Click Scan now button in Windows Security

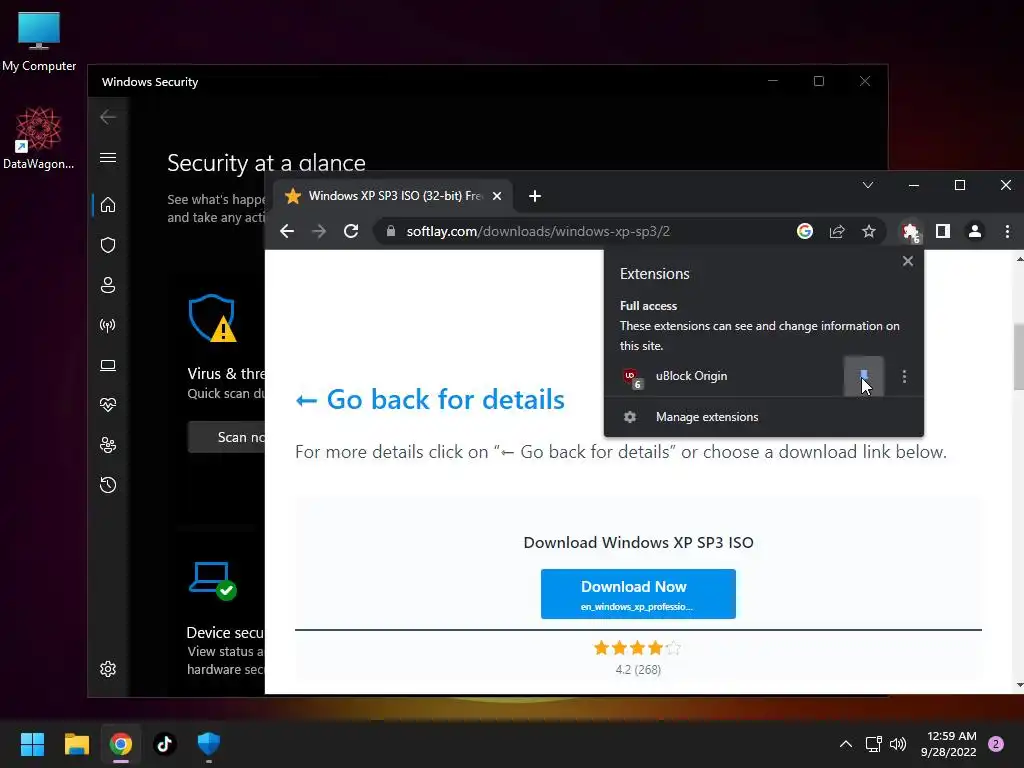point(227,437)
